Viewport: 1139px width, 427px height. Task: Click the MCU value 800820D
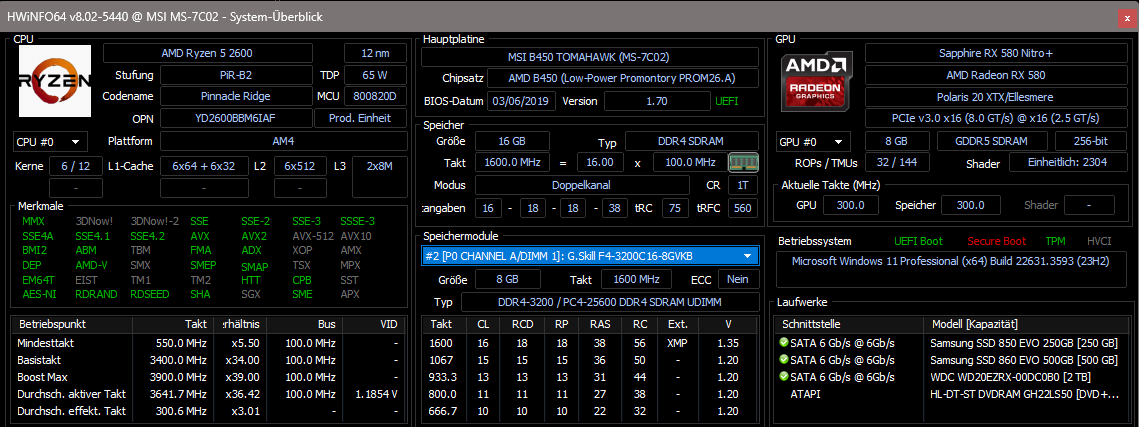pos(376,96)
